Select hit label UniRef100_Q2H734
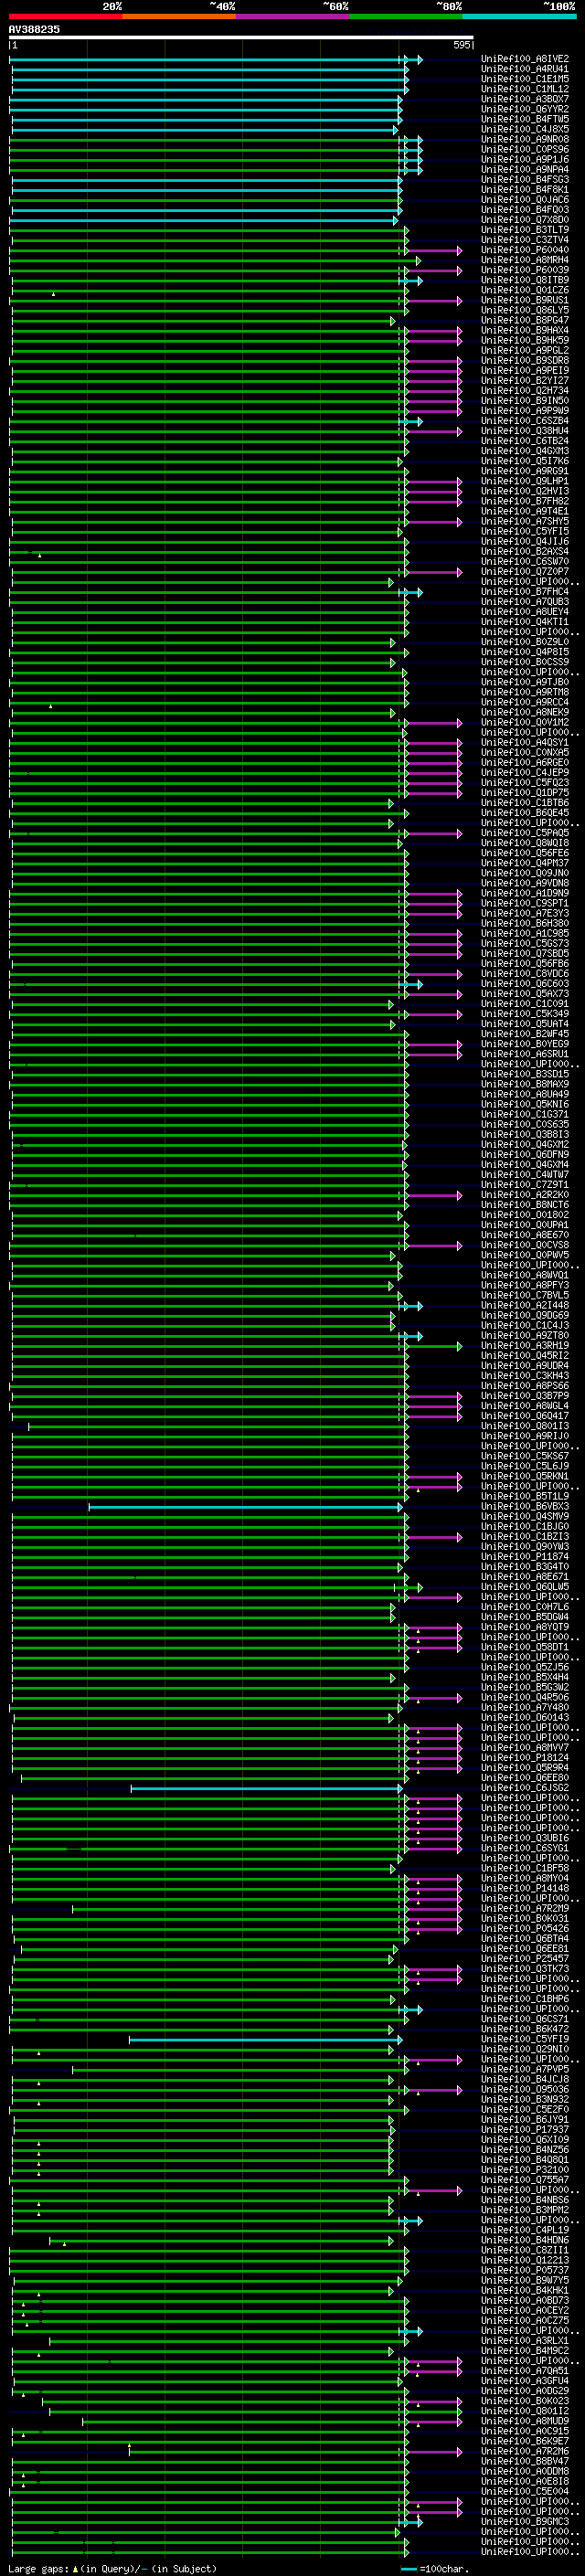Screen dimensions: 585x2576 point(525,391)
